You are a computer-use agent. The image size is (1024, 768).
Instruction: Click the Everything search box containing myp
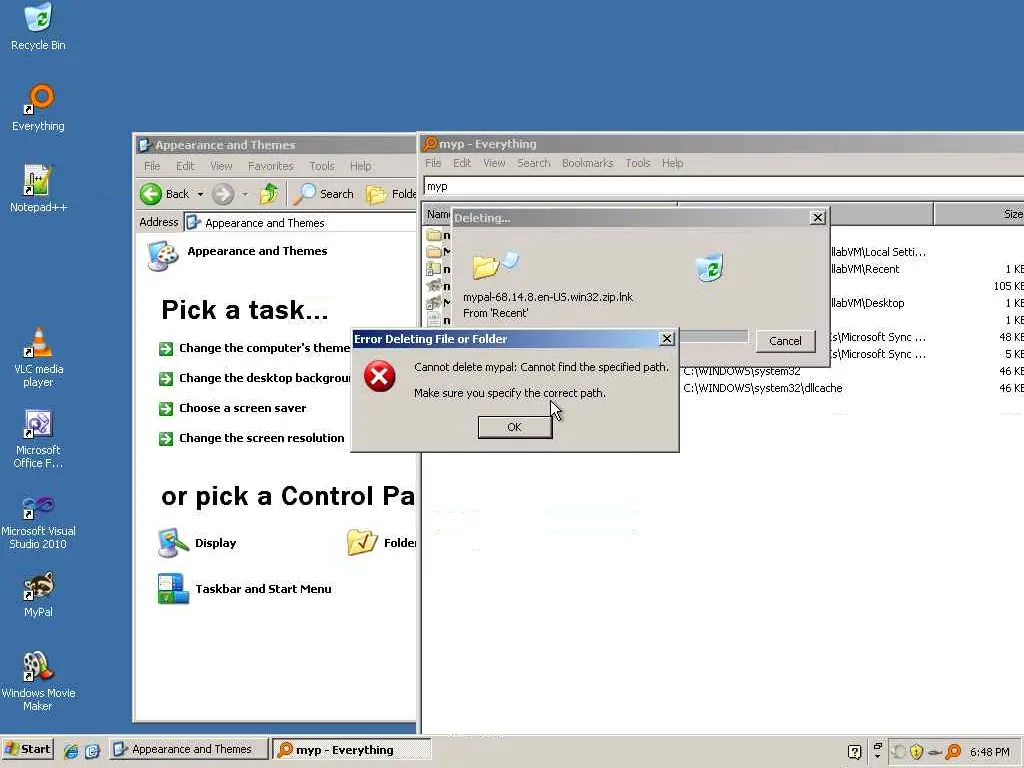click(723, 186)
